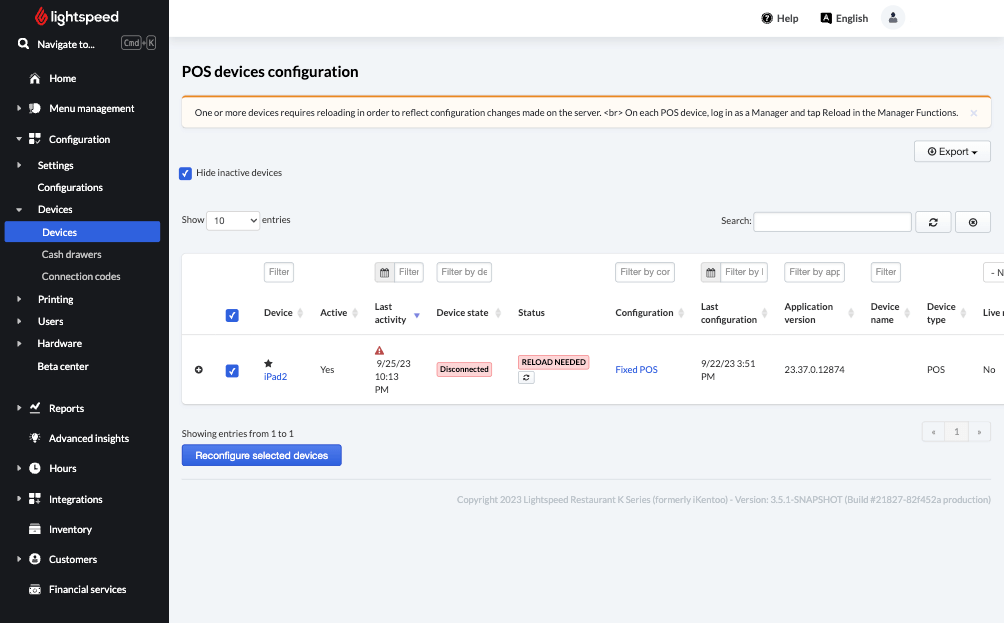Click the Home house icon
Screen dimensions: 1004x623
tap(35, 78)
